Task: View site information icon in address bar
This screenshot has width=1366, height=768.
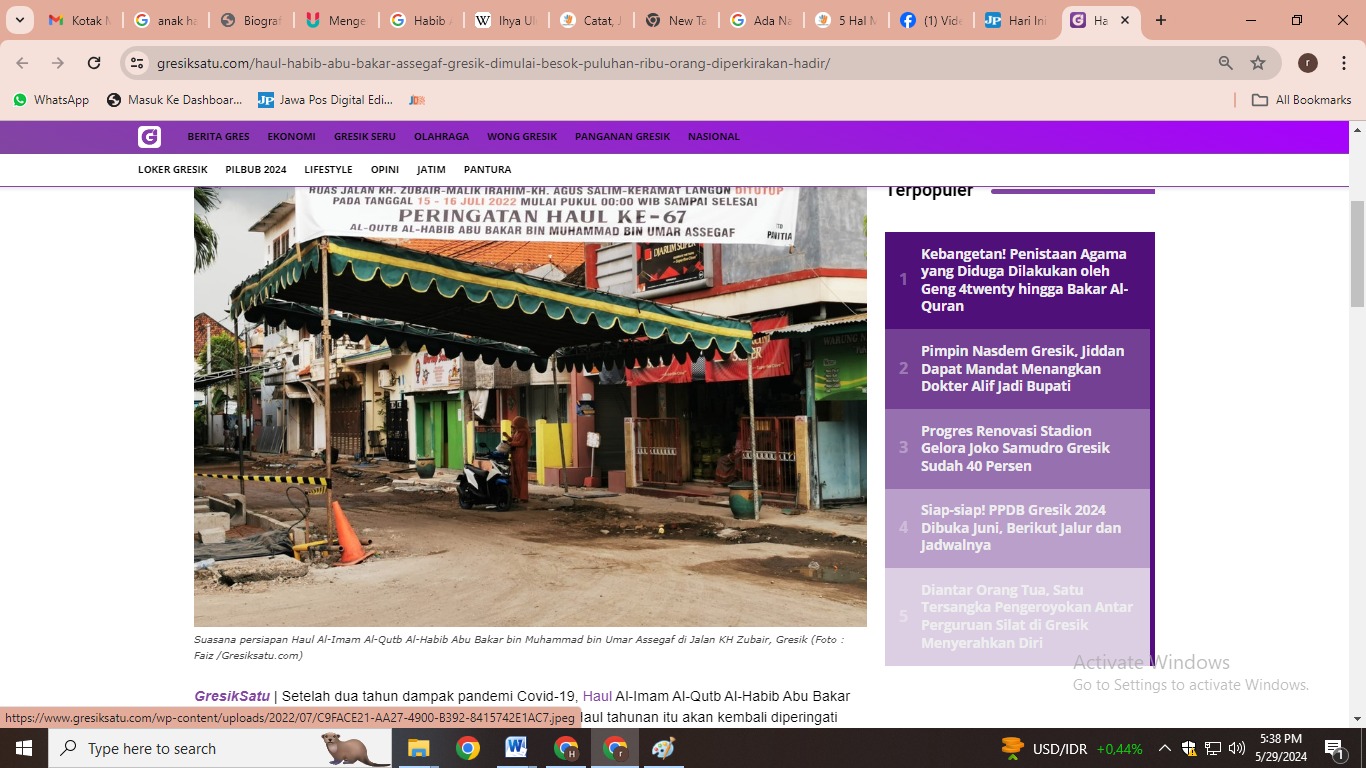Action: point(138,63)
